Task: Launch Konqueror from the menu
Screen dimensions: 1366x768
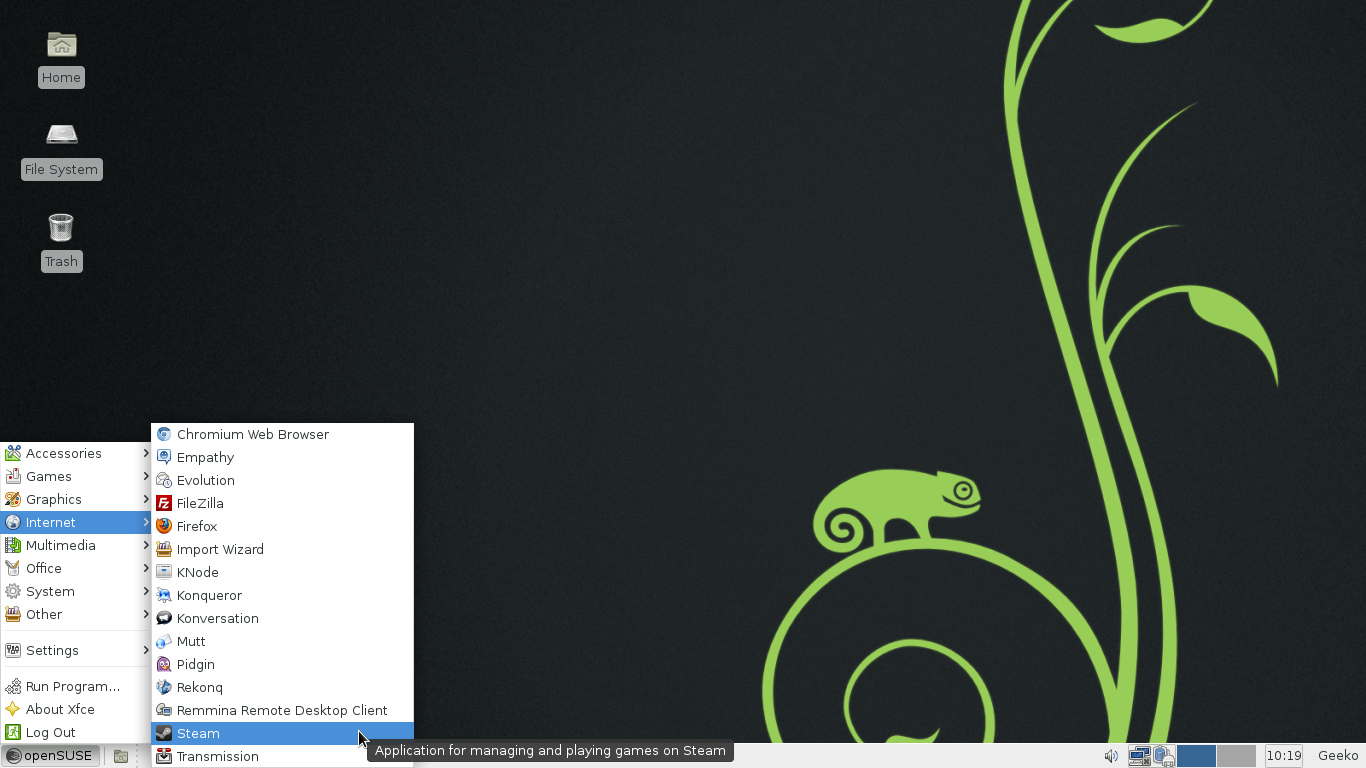Action: pyautogui.click(x=208, y=595)
